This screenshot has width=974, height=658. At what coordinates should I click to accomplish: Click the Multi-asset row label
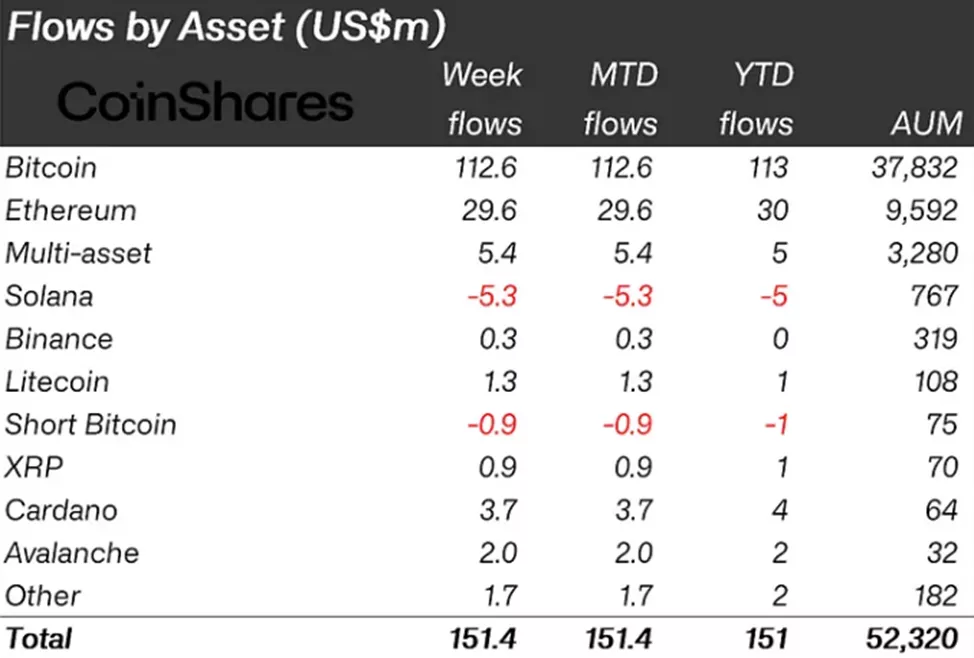tap(79, 253)
